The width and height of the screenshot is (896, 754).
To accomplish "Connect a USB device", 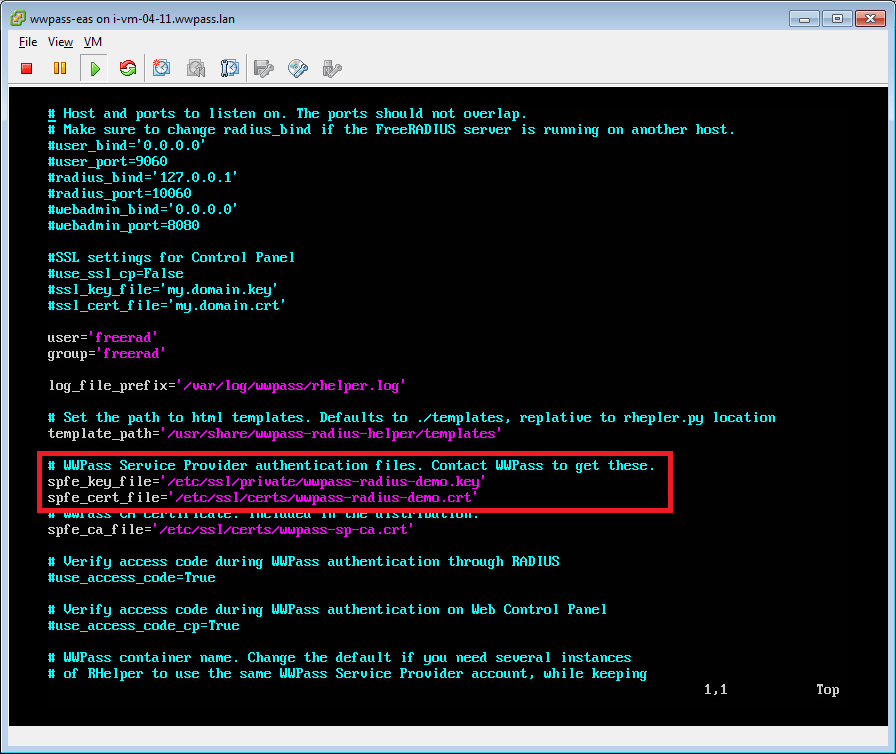I will 332,67.
